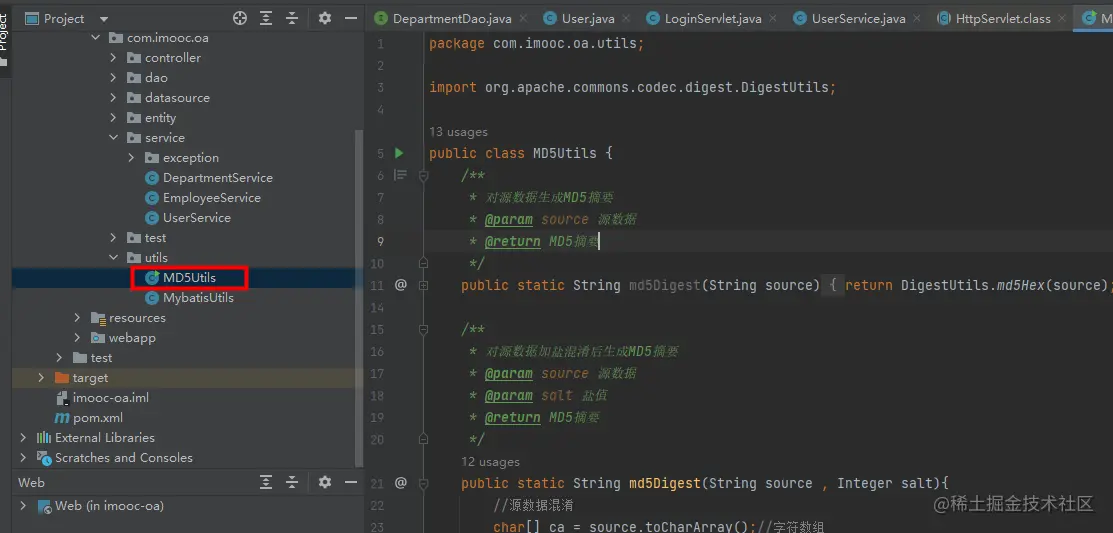Image resolution: width=1113 pixels, height=533 pixels.
Task: Select MybatisUtils in the project tree
Action: pos(198,298)
